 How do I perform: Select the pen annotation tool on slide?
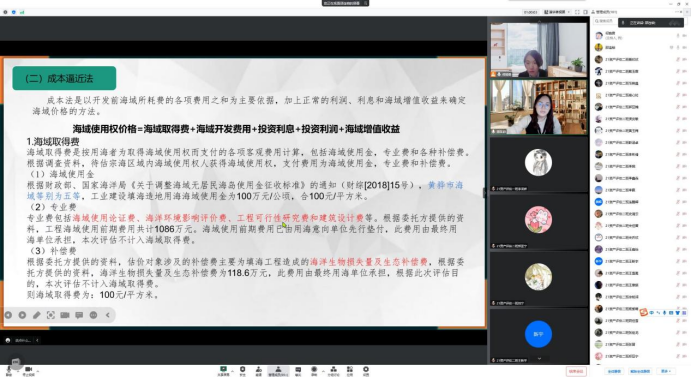point(37,315)
